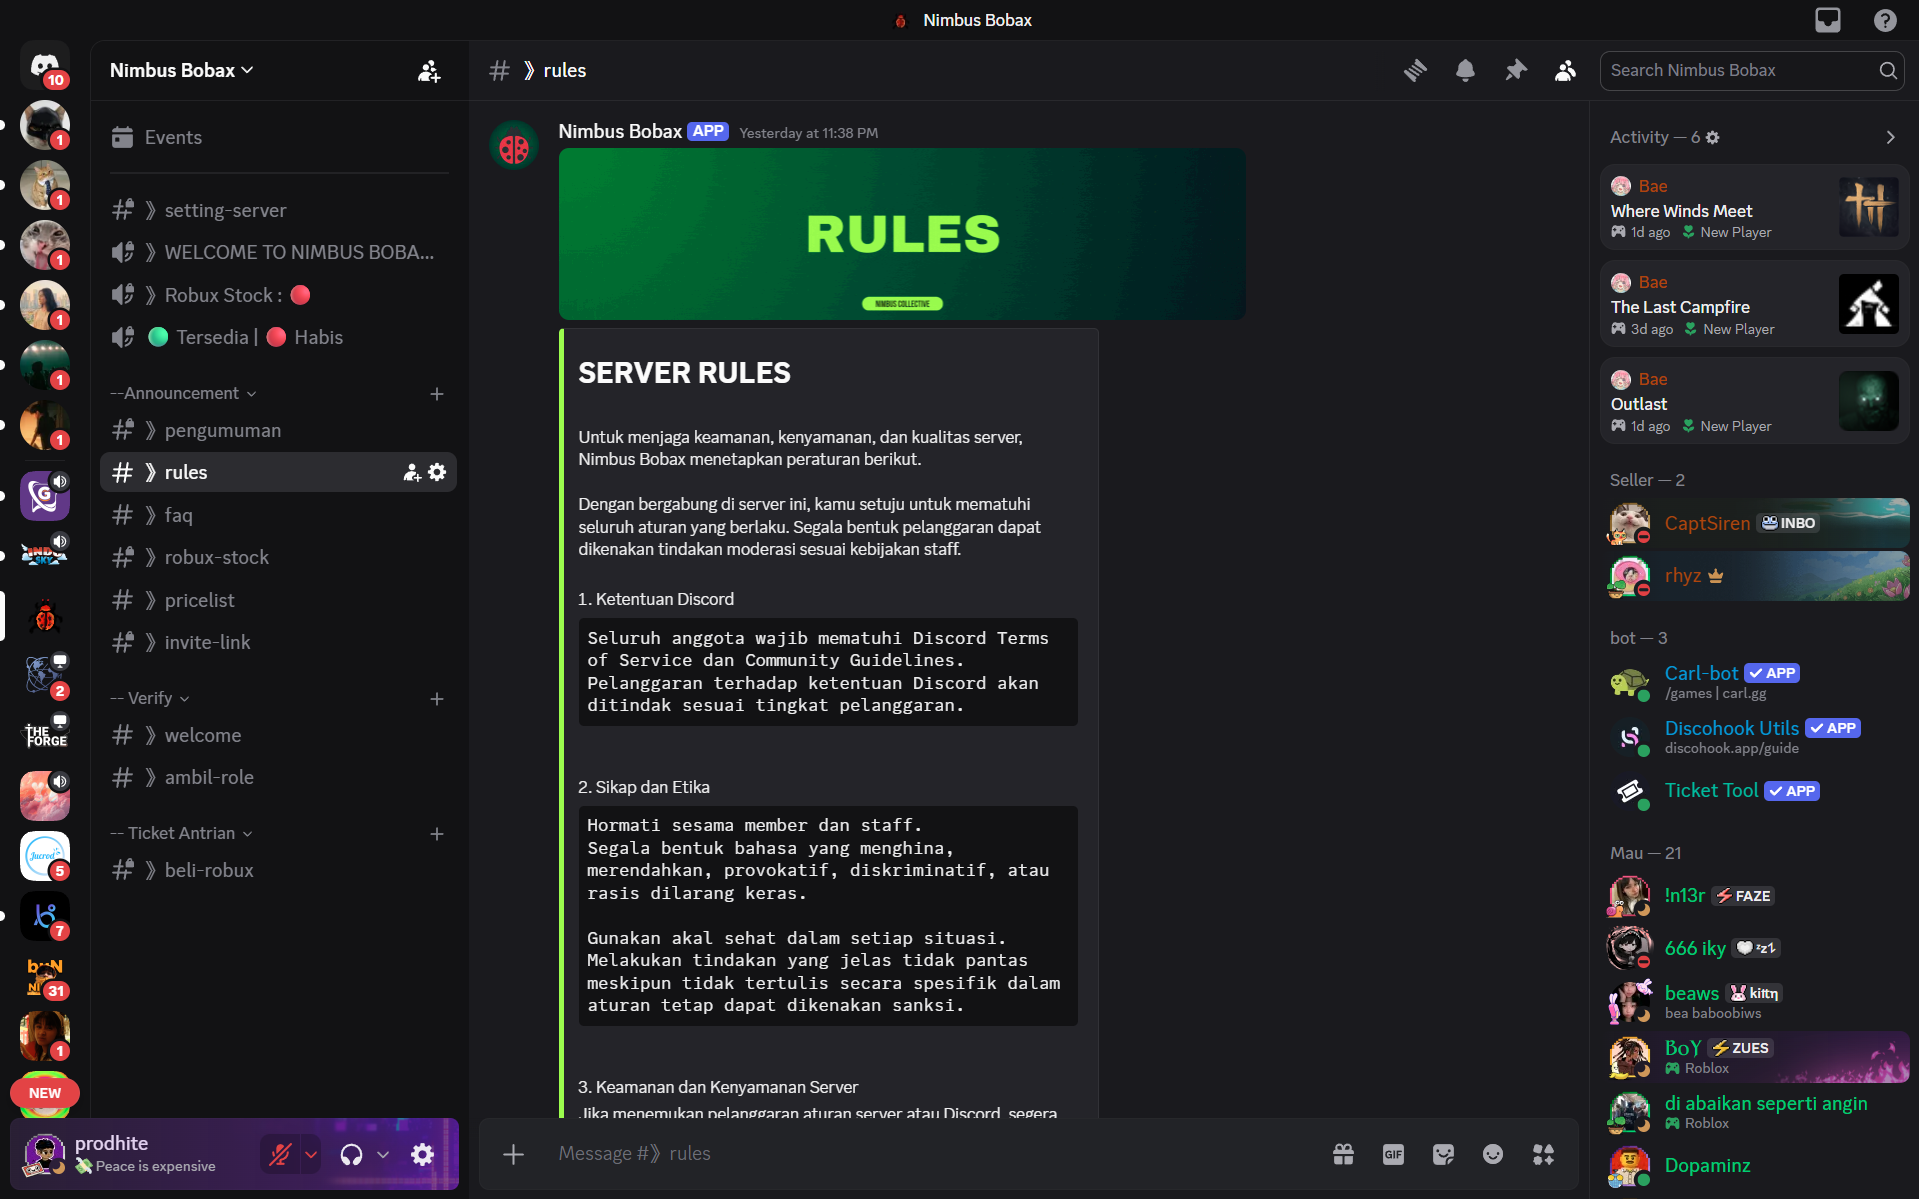Go to robux-stock channel
The width and height of the screenshot is (1919, 1199).
(x=278, y=557)
